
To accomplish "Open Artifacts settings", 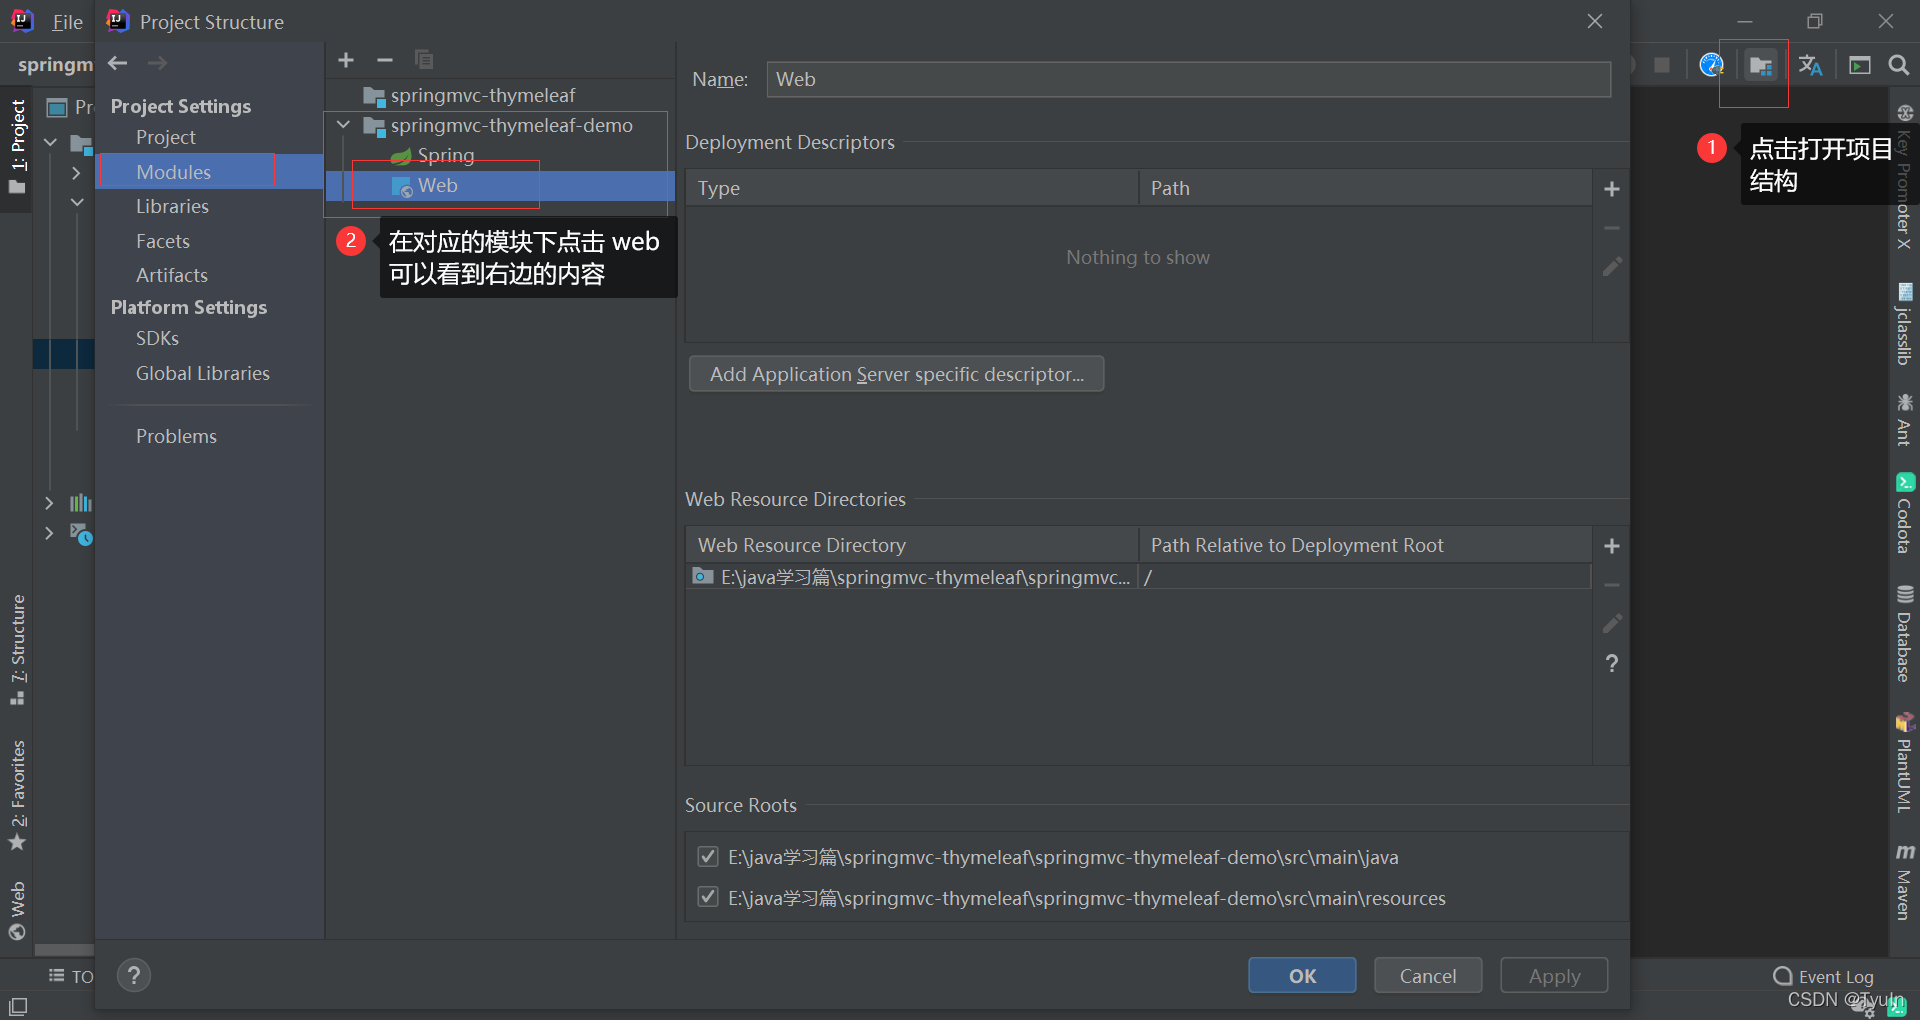I will point(172,275).
